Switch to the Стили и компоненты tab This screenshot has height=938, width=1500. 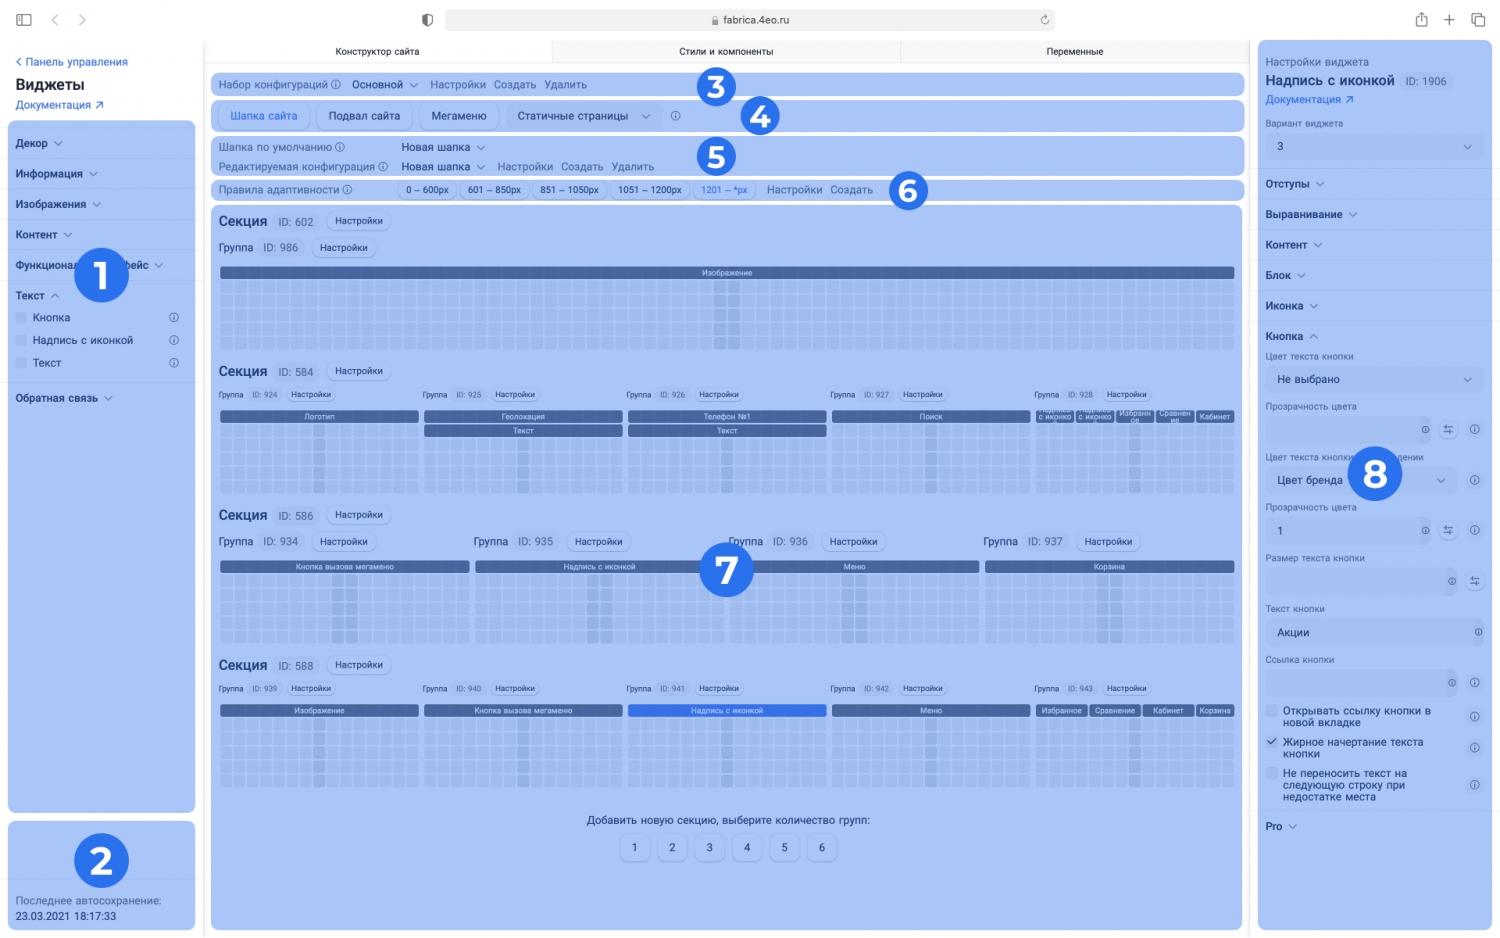coord(725,52)
